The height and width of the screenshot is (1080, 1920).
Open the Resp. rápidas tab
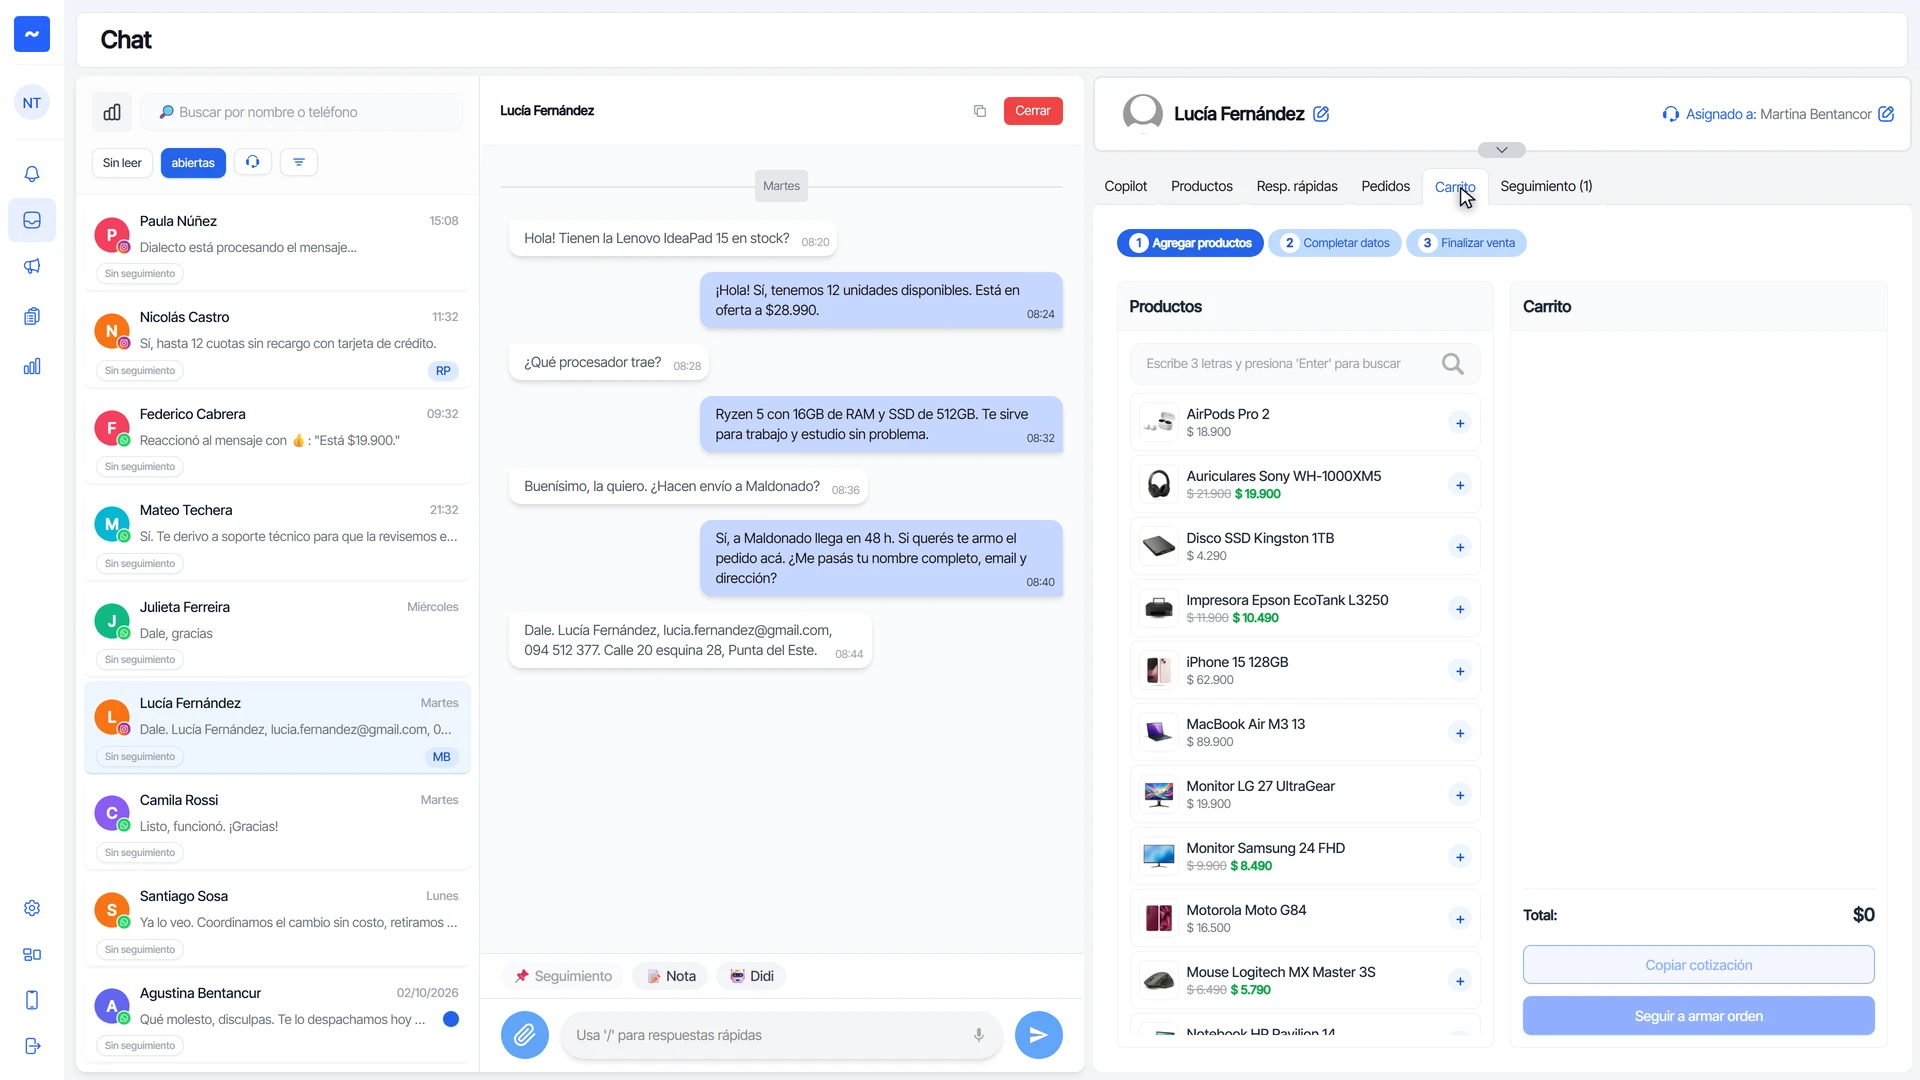pyautogui.click(x=1297, y=186)
